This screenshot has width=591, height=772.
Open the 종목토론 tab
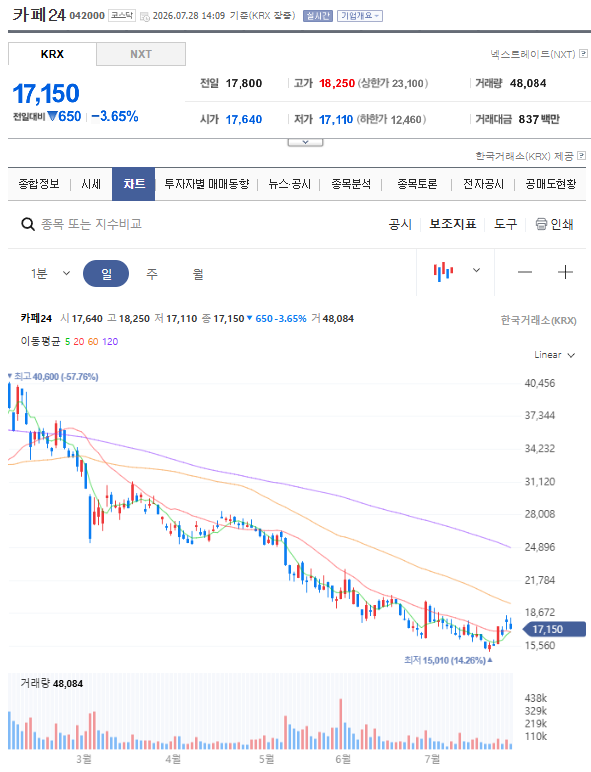417,184
